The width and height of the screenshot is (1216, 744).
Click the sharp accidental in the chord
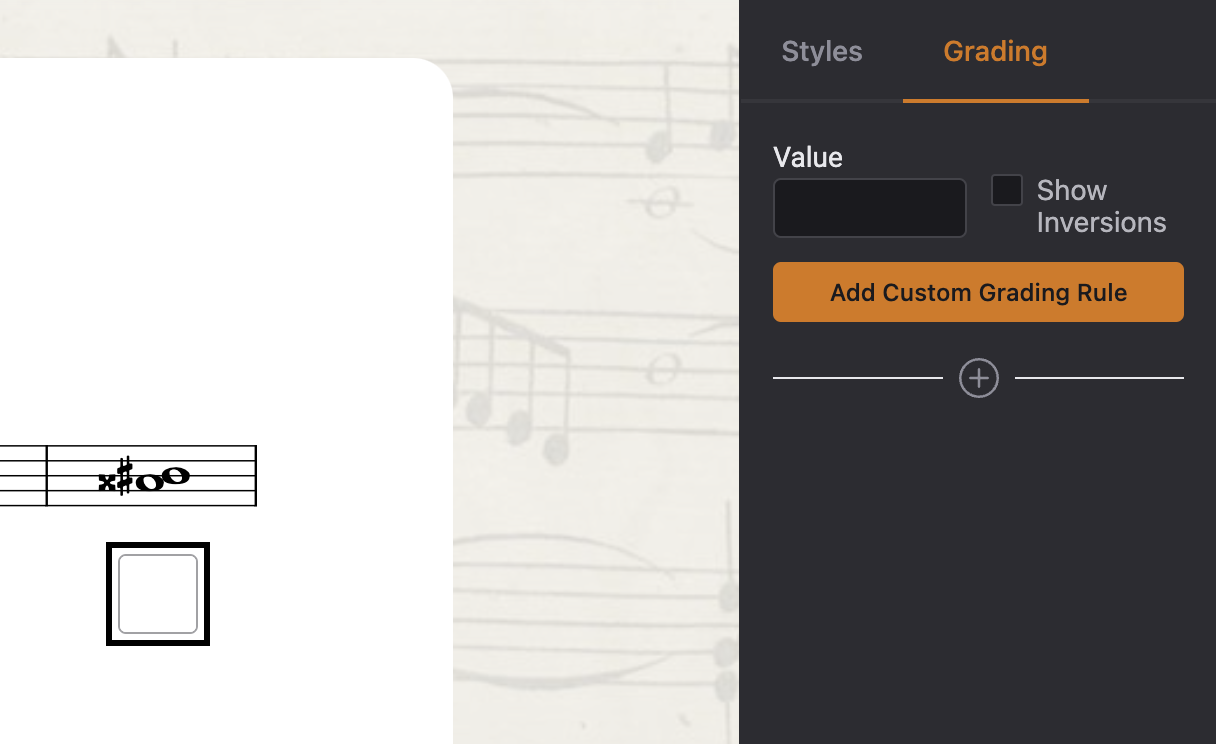[124, 476]
